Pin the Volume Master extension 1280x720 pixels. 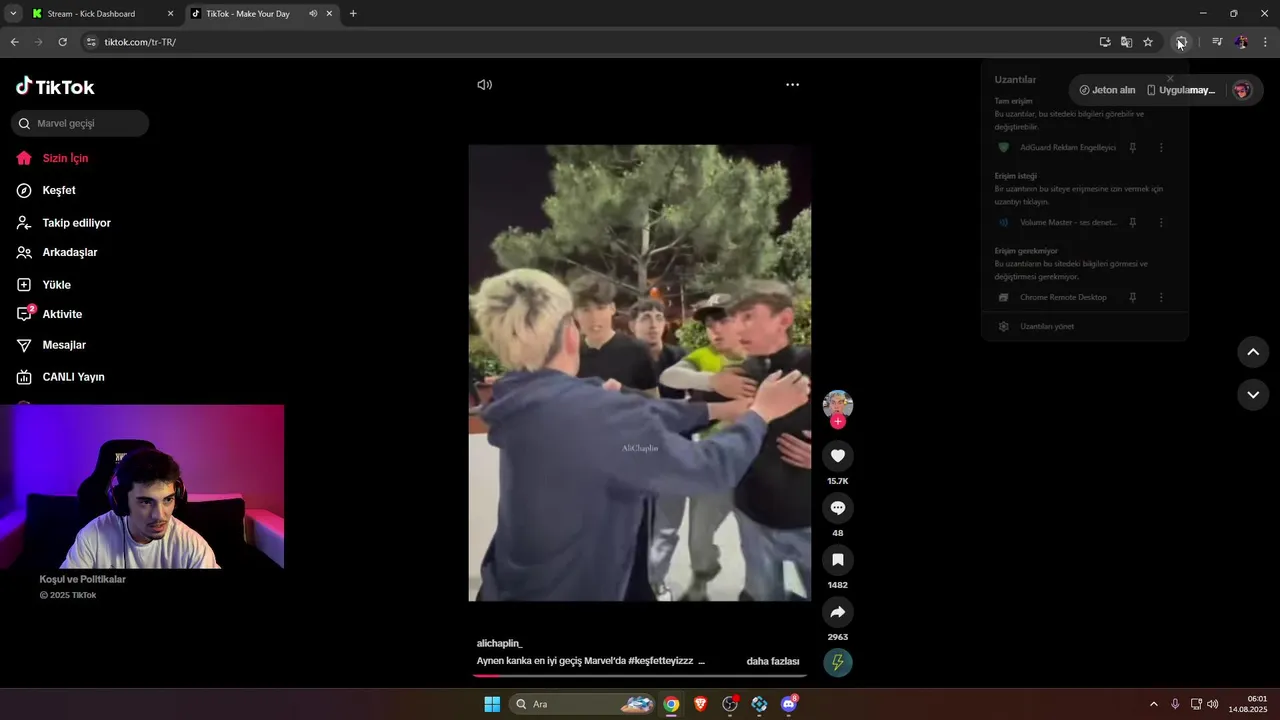(1133, 223)
